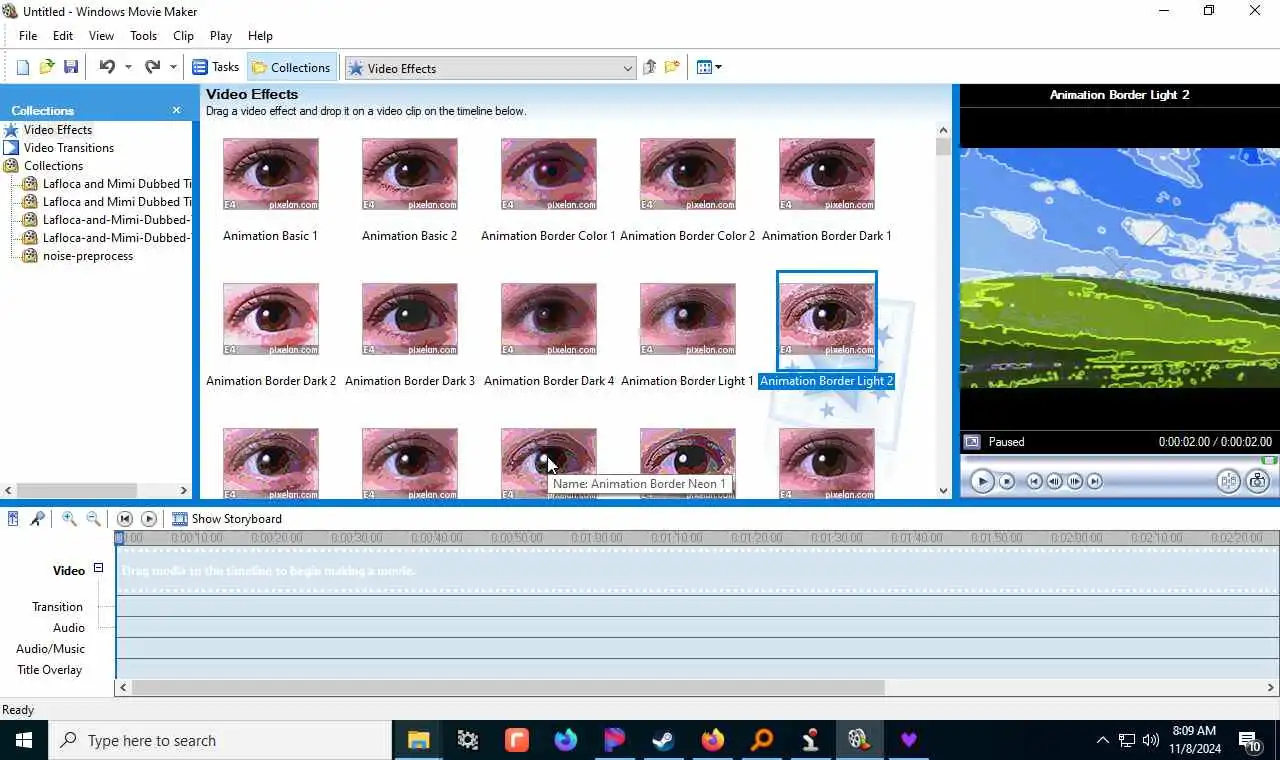The width and height of the screenshot is (1280, 760).
Task: Click the down arrow of the effects scrollbar
Action: [943, 490]
